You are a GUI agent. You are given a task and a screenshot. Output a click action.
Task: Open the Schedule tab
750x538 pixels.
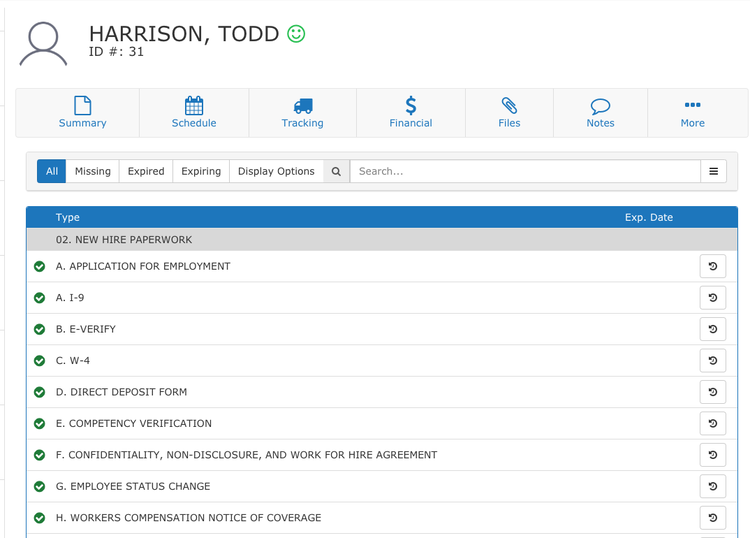194,113
